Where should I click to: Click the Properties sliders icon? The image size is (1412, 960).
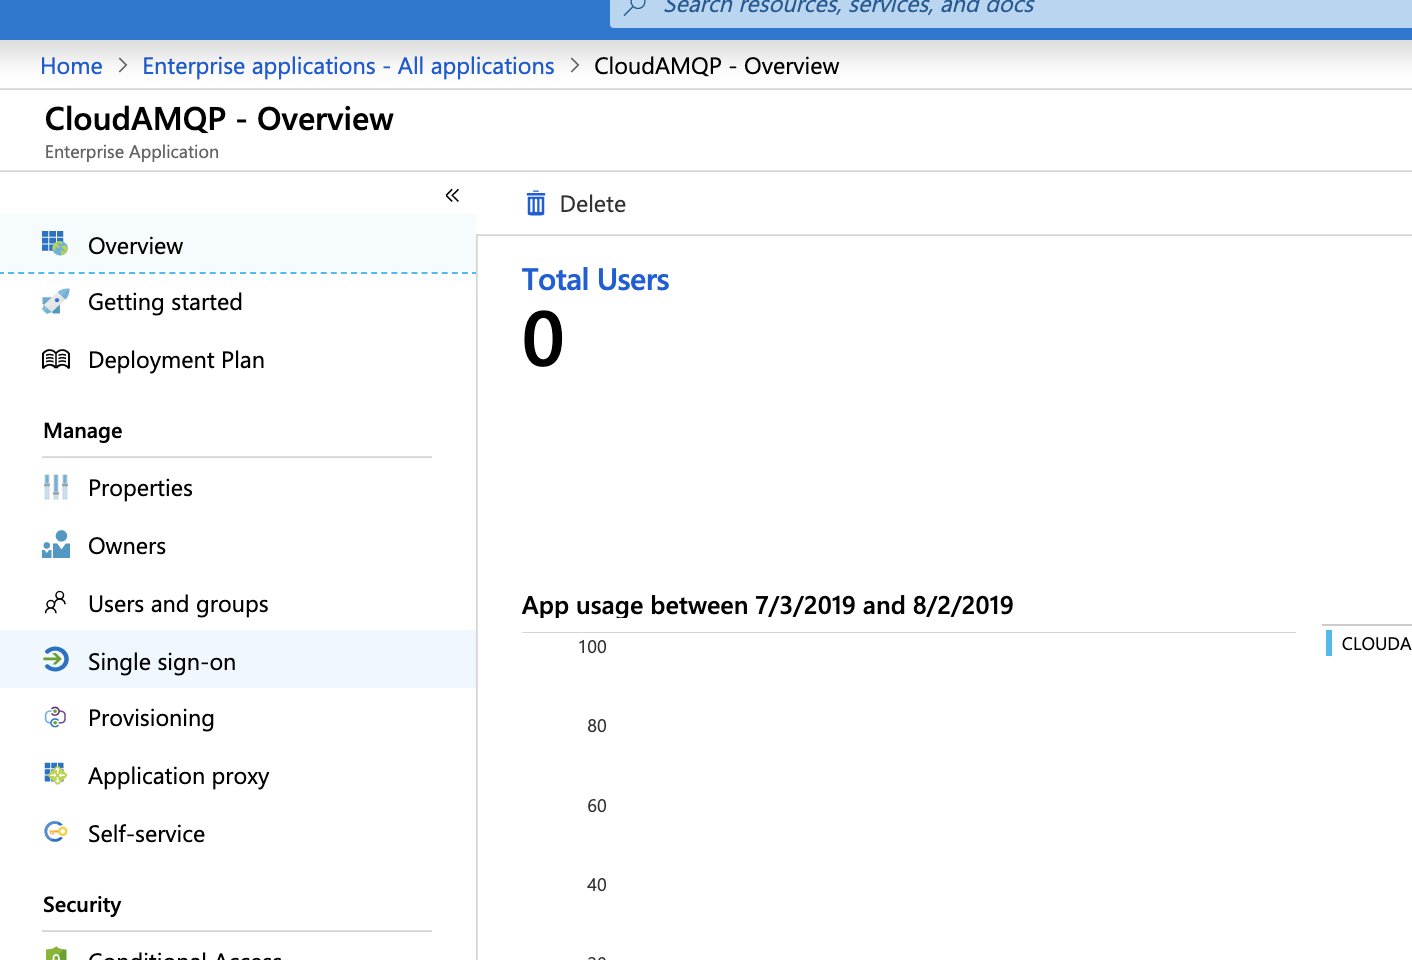55,487
